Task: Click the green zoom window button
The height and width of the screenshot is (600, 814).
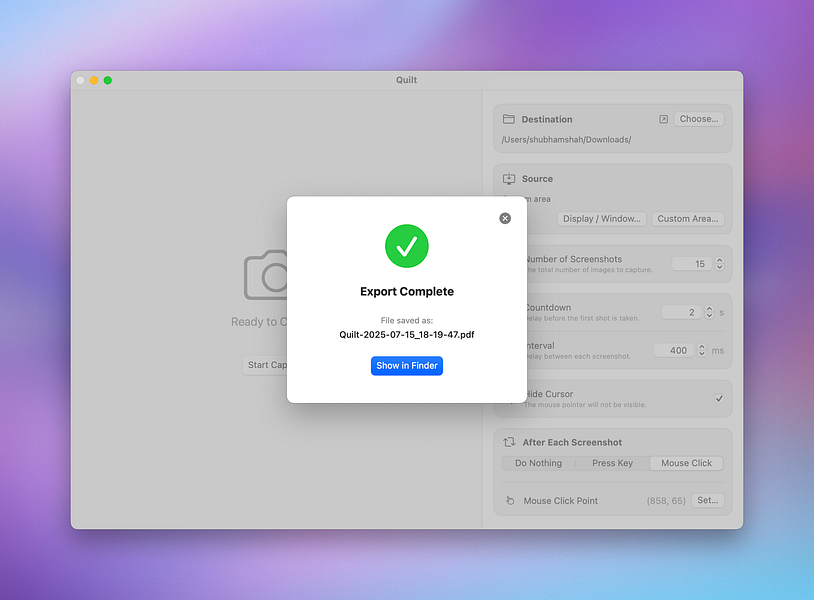Action: (x=107, y=80)
